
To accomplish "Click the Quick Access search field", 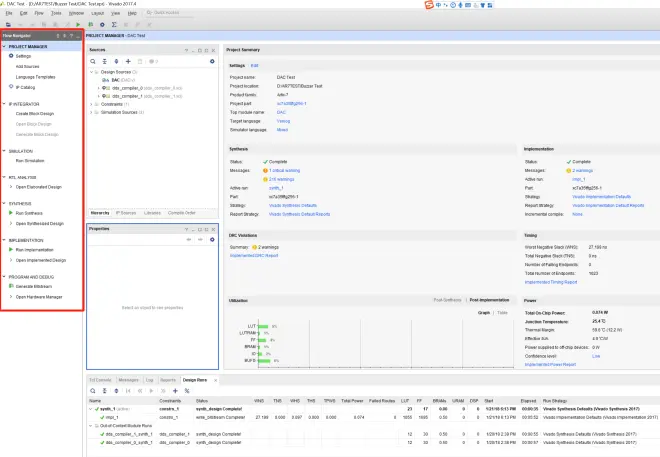I will [x=169, y=13].
